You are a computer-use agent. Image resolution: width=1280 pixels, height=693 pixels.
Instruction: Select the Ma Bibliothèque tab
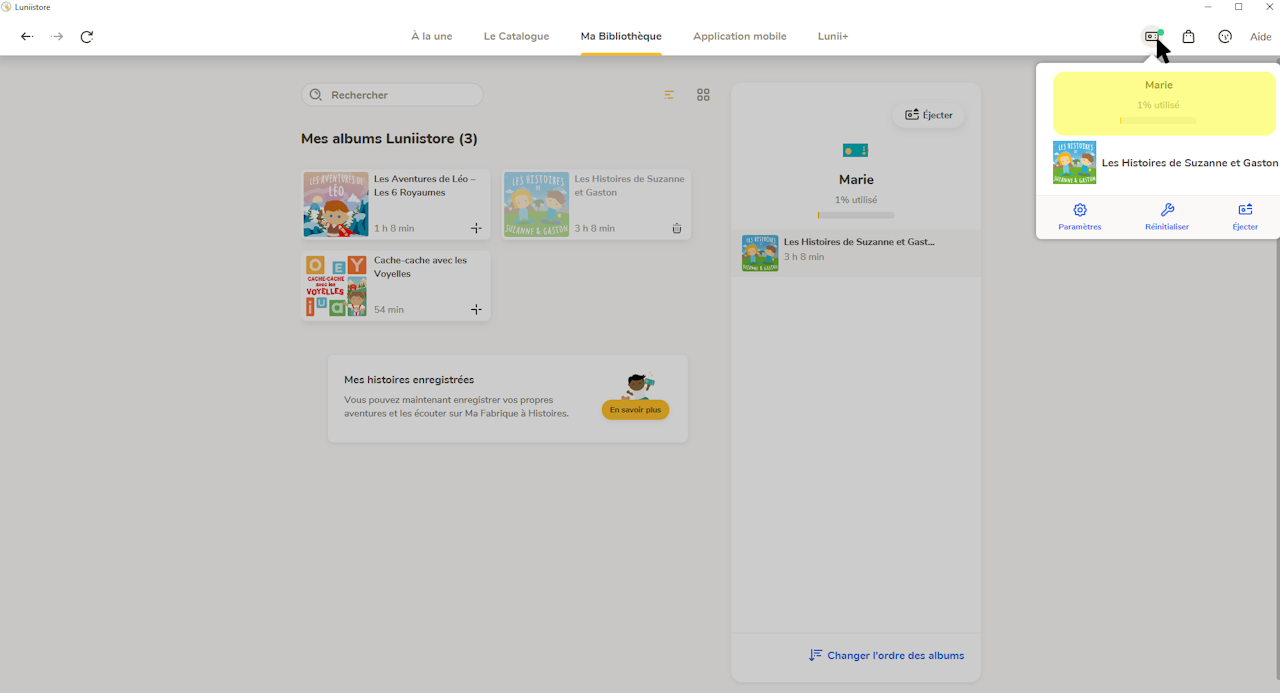(x=621, y=36)
